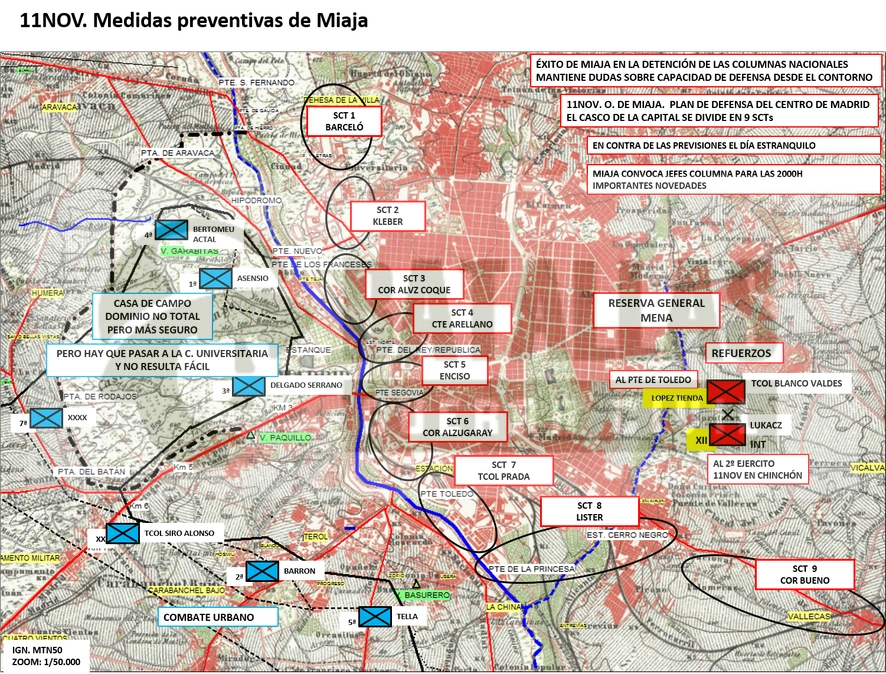Click the Refuerzos label

tap(741, 353)
